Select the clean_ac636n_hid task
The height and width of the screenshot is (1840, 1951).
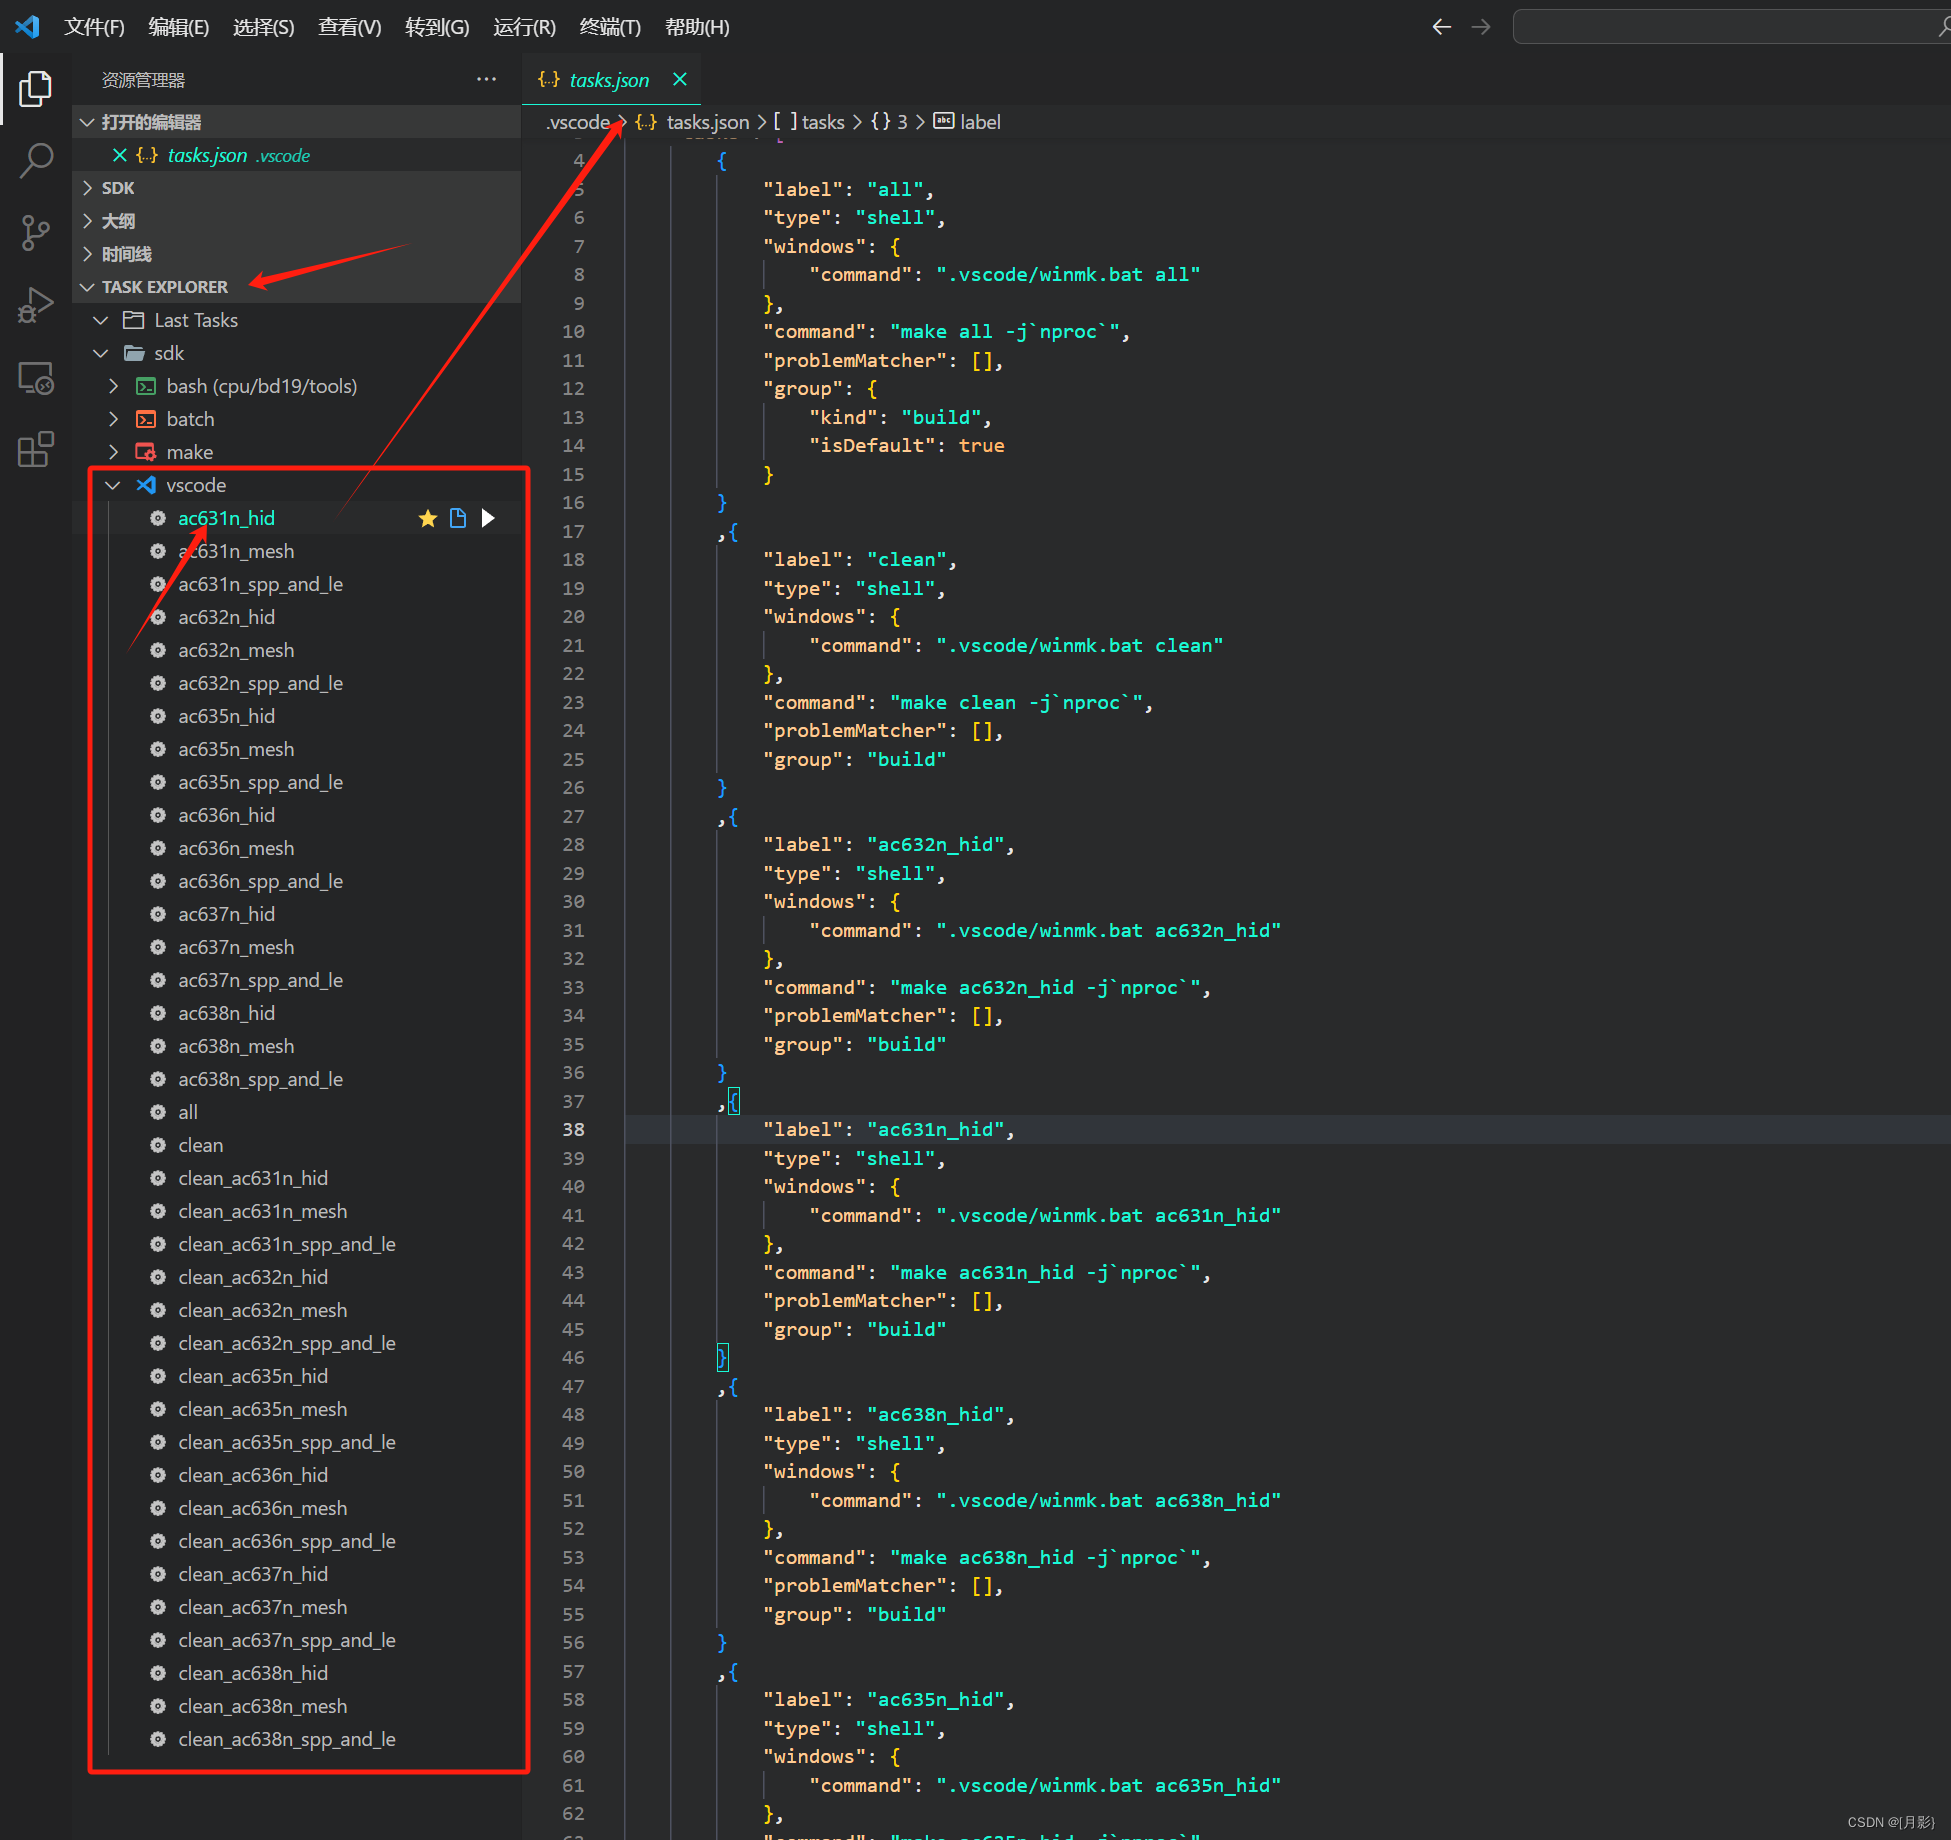click(253, 1475)
